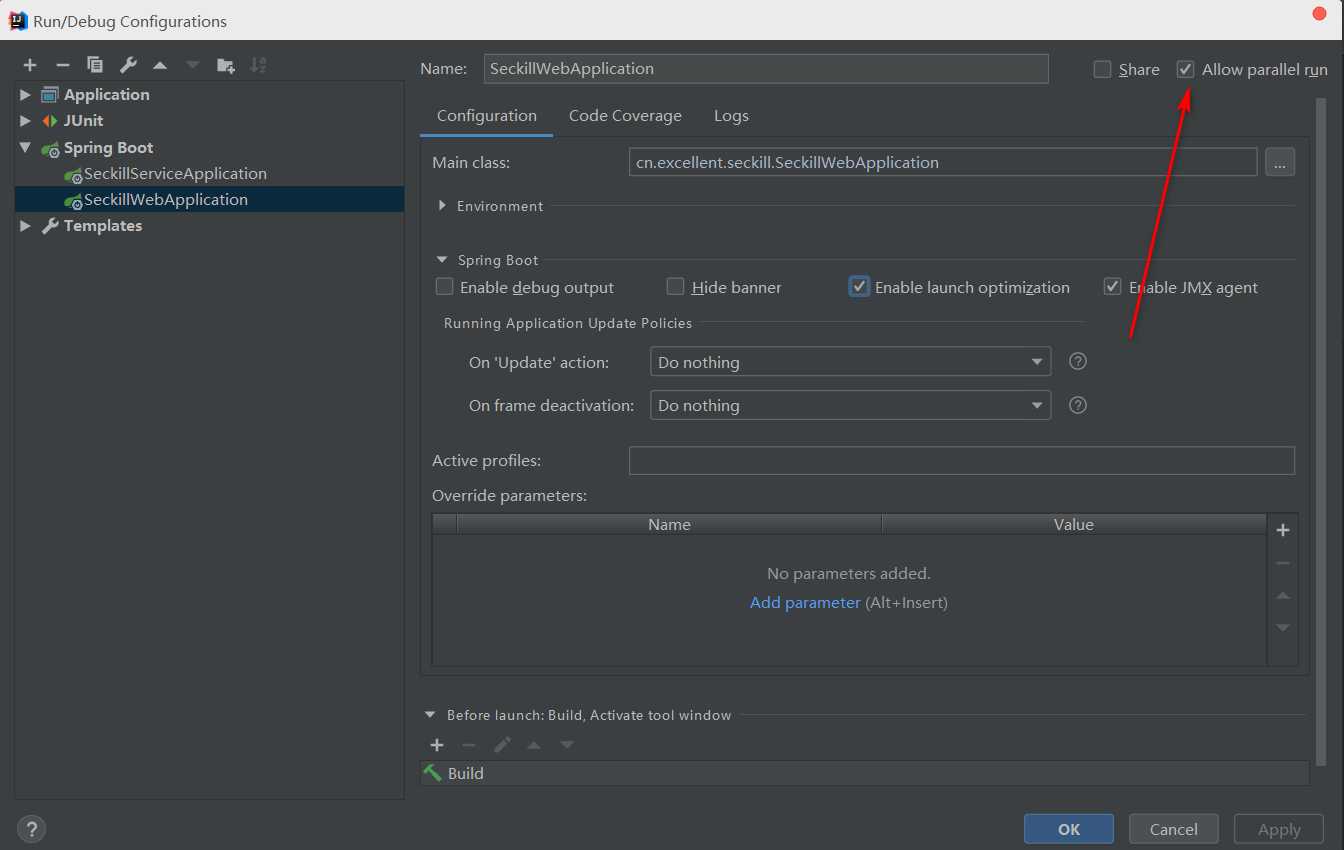This screenshot has width=1344, height=850.
Task: Move the override parameter up
Action: click(1283, 596)
